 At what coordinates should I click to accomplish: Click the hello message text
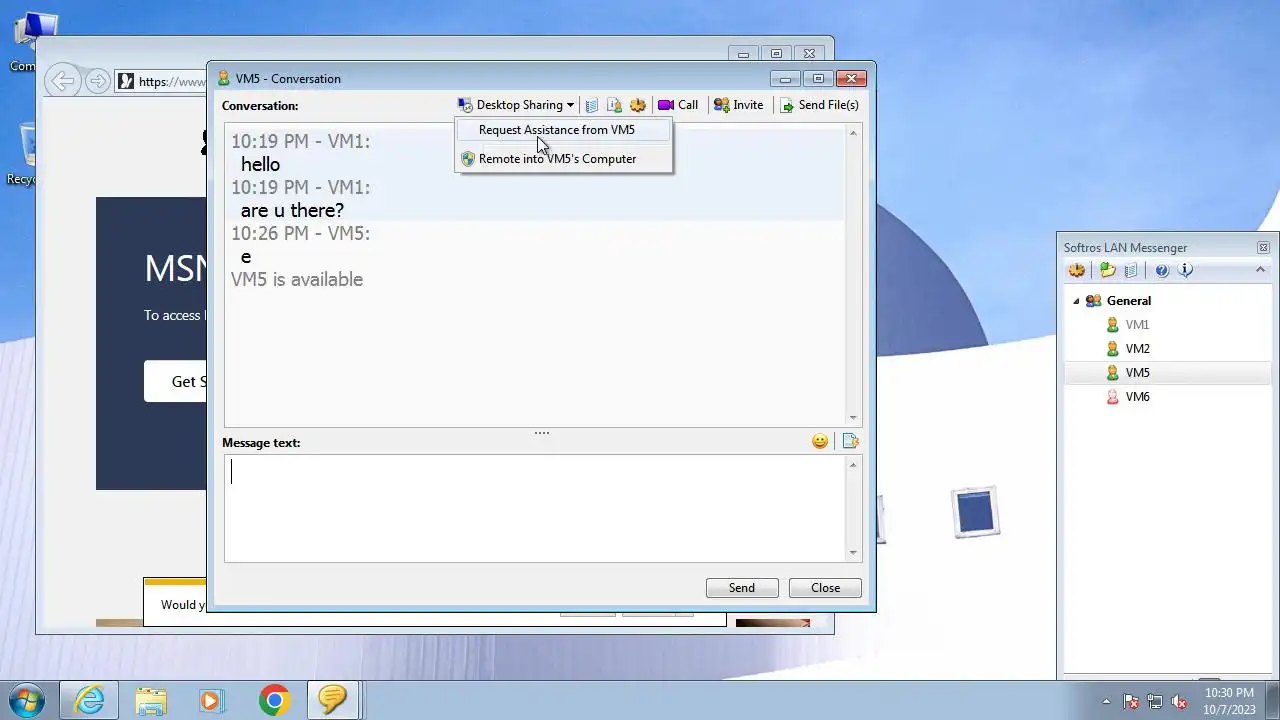[260, 164]
